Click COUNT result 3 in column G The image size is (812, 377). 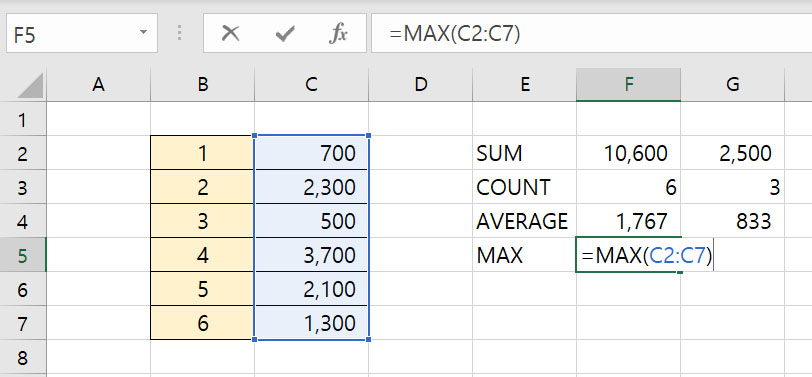733,187
